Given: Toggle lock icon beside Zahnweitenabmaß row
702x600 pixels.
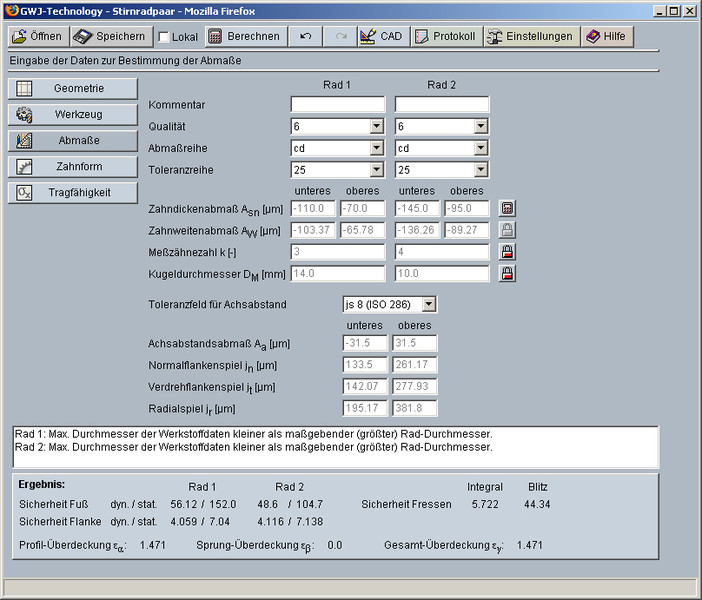Looking at the screenshot, I should (x=507, y=230).
